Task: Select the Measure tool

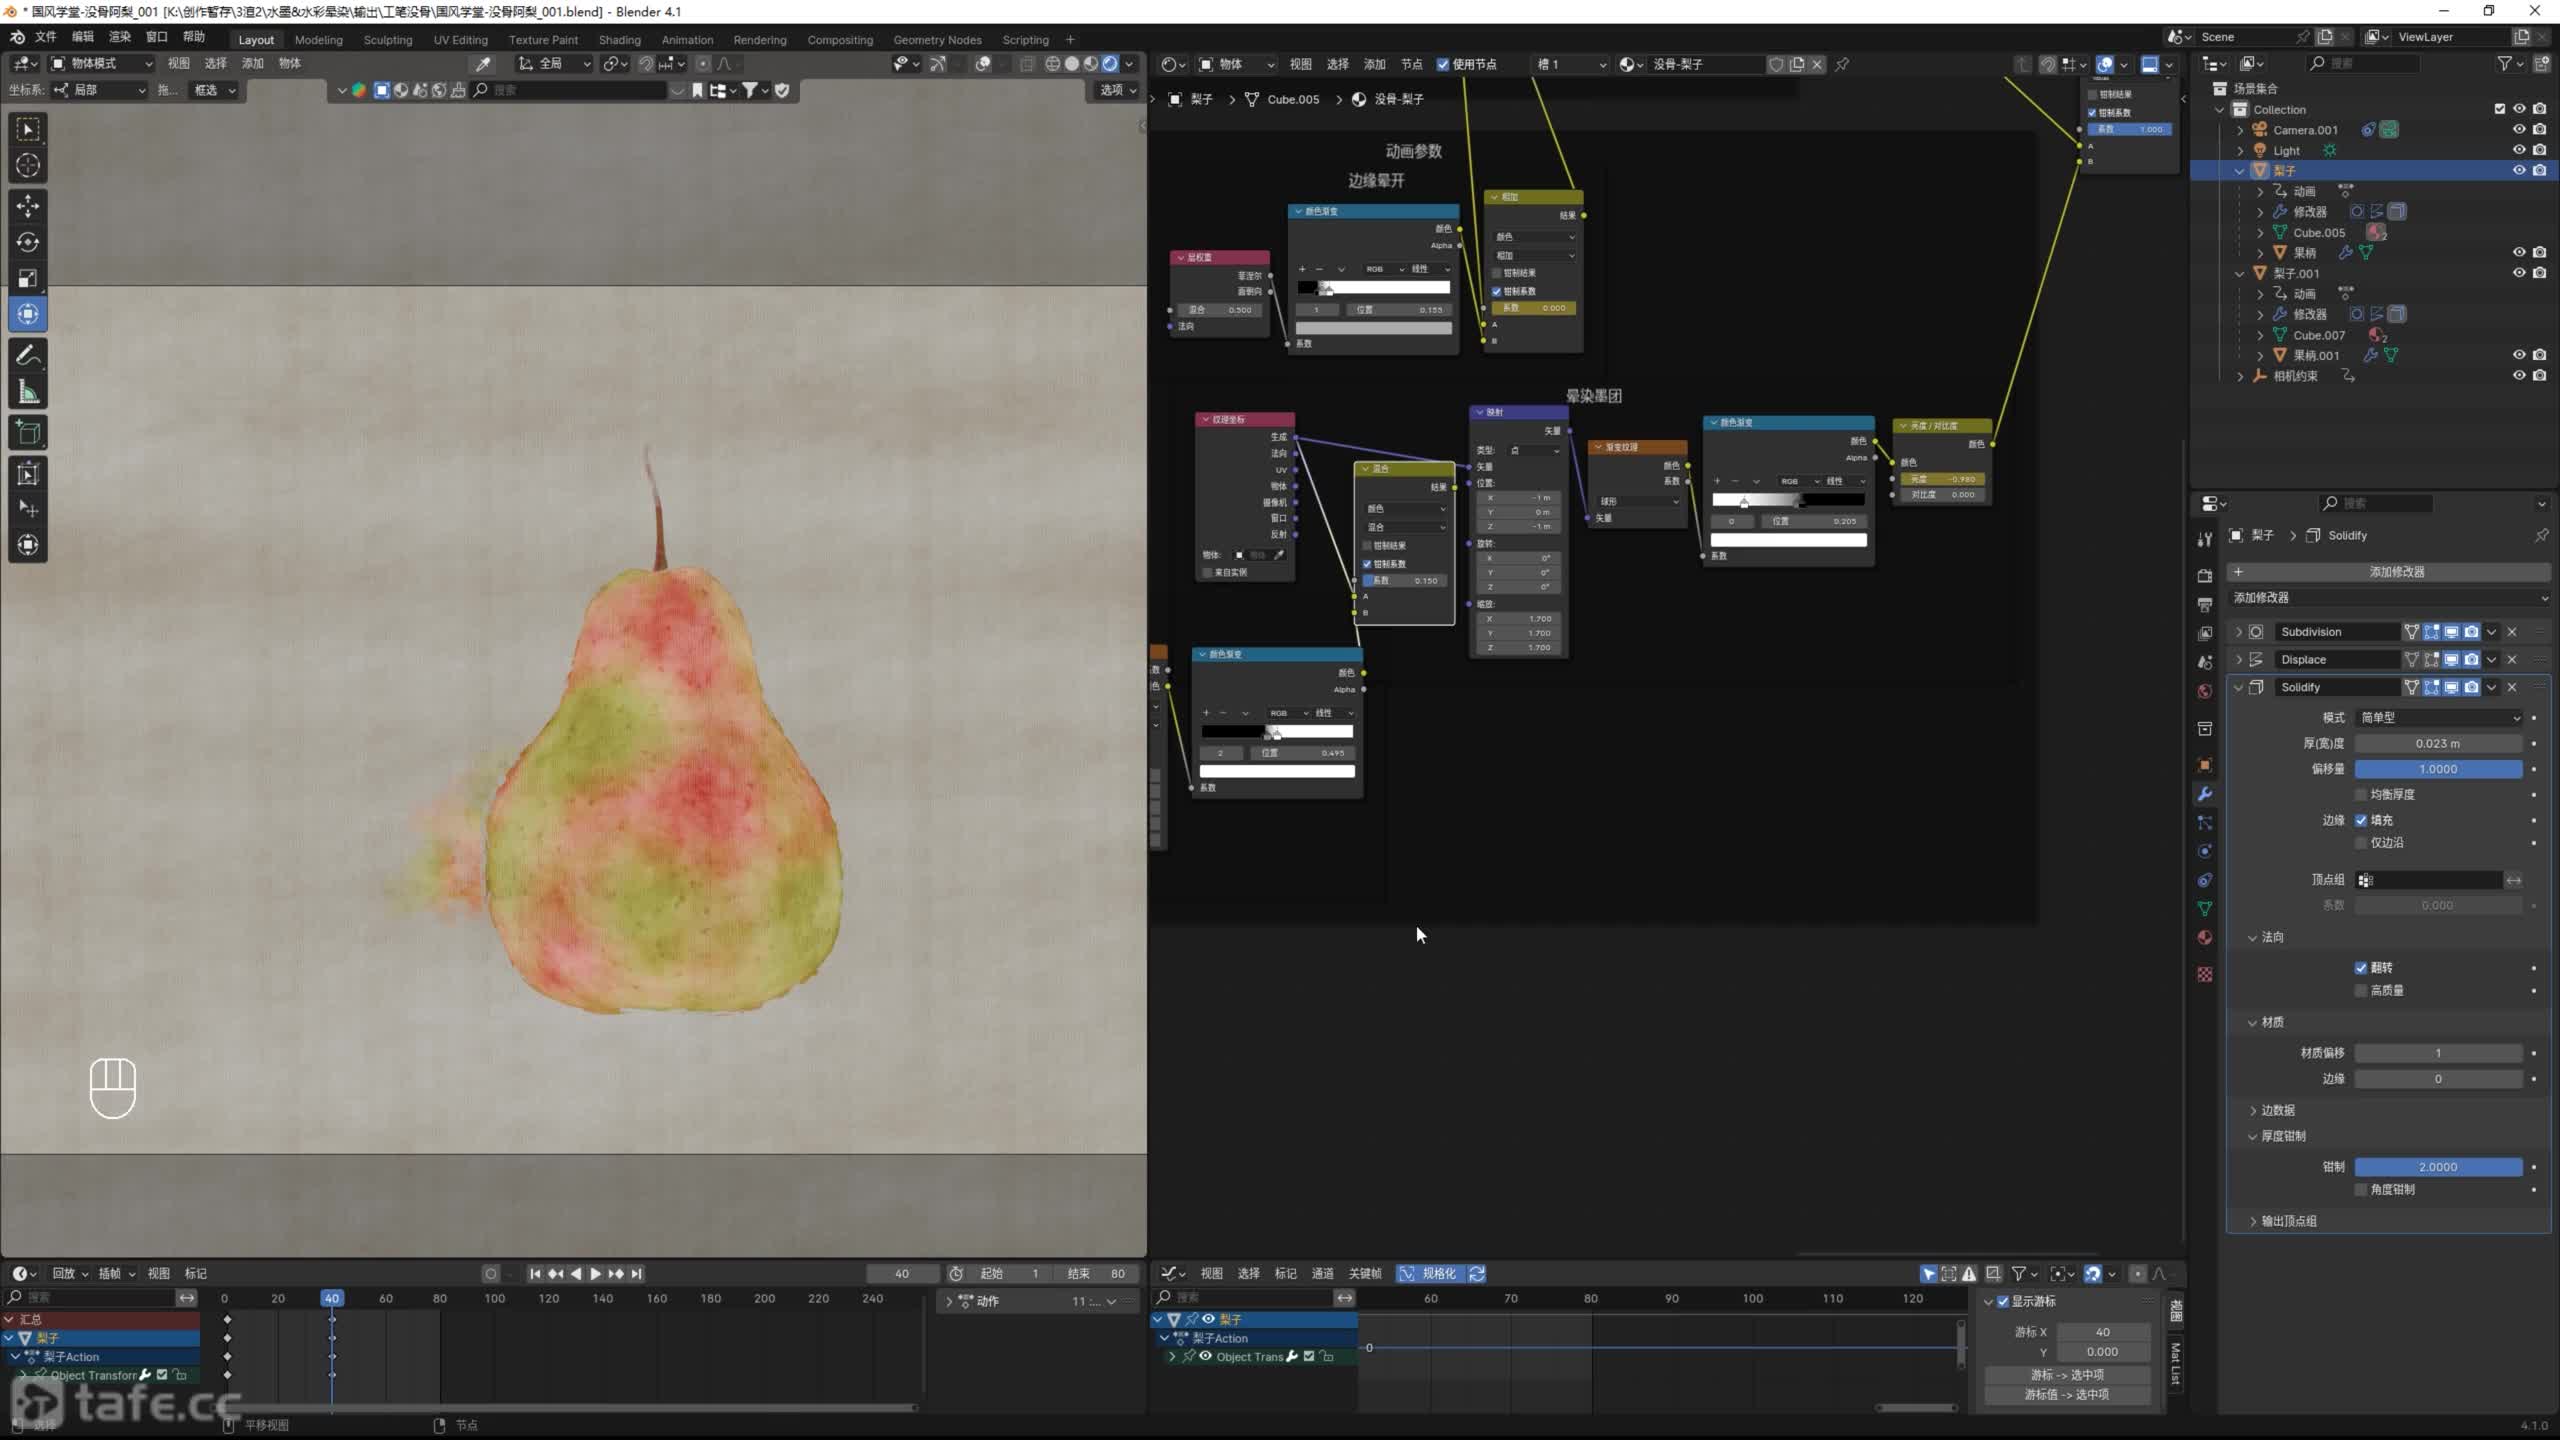Action: [x=28, y=393]
